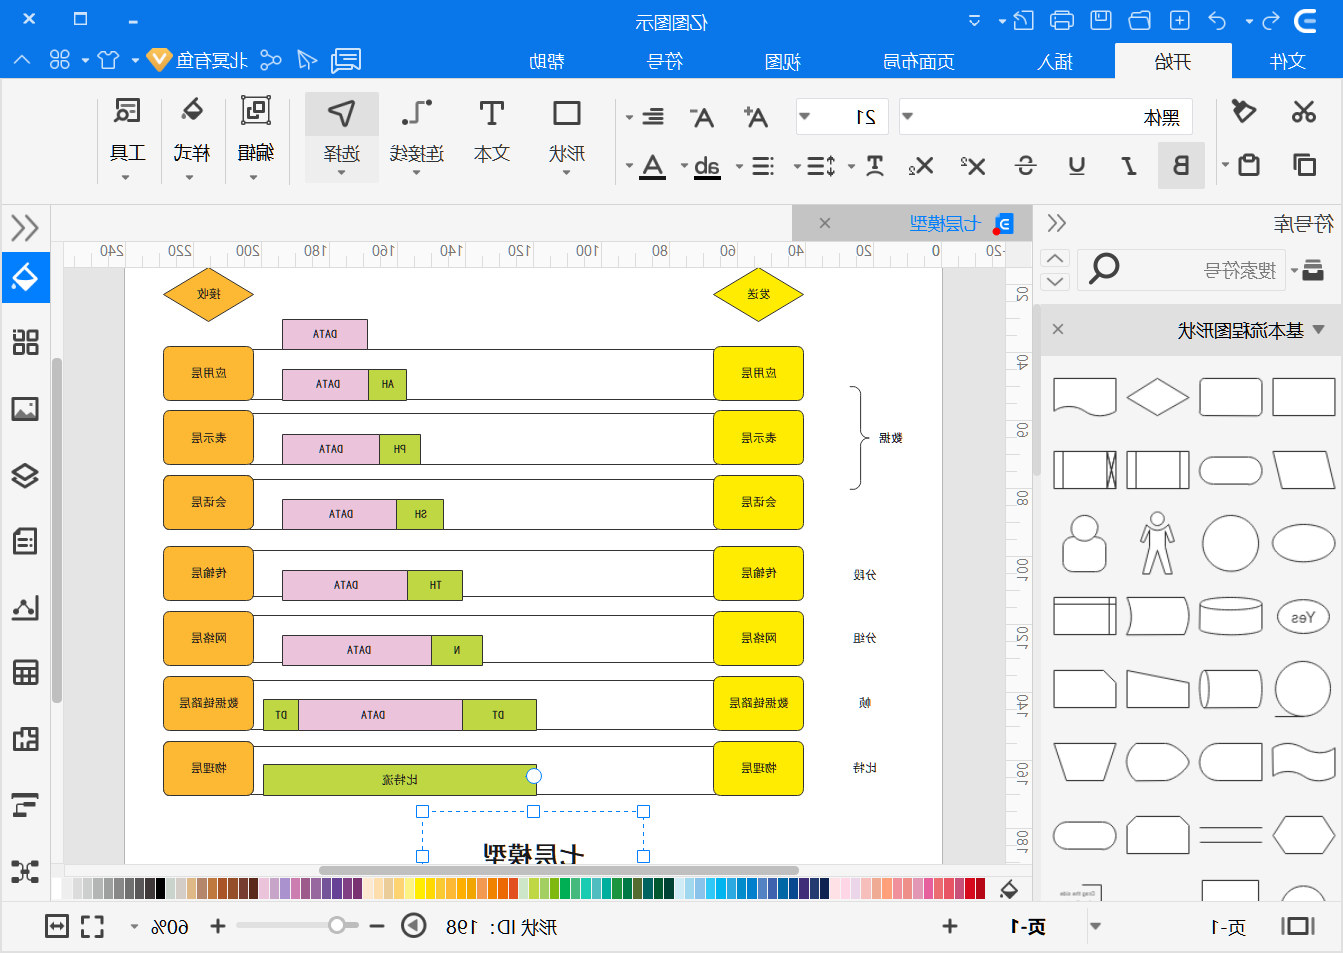Click the presentation play icon in status bar
Image resolution: width=1343 pixels, height=953 pixels.
pyautogui.click(x=413, y=926)
